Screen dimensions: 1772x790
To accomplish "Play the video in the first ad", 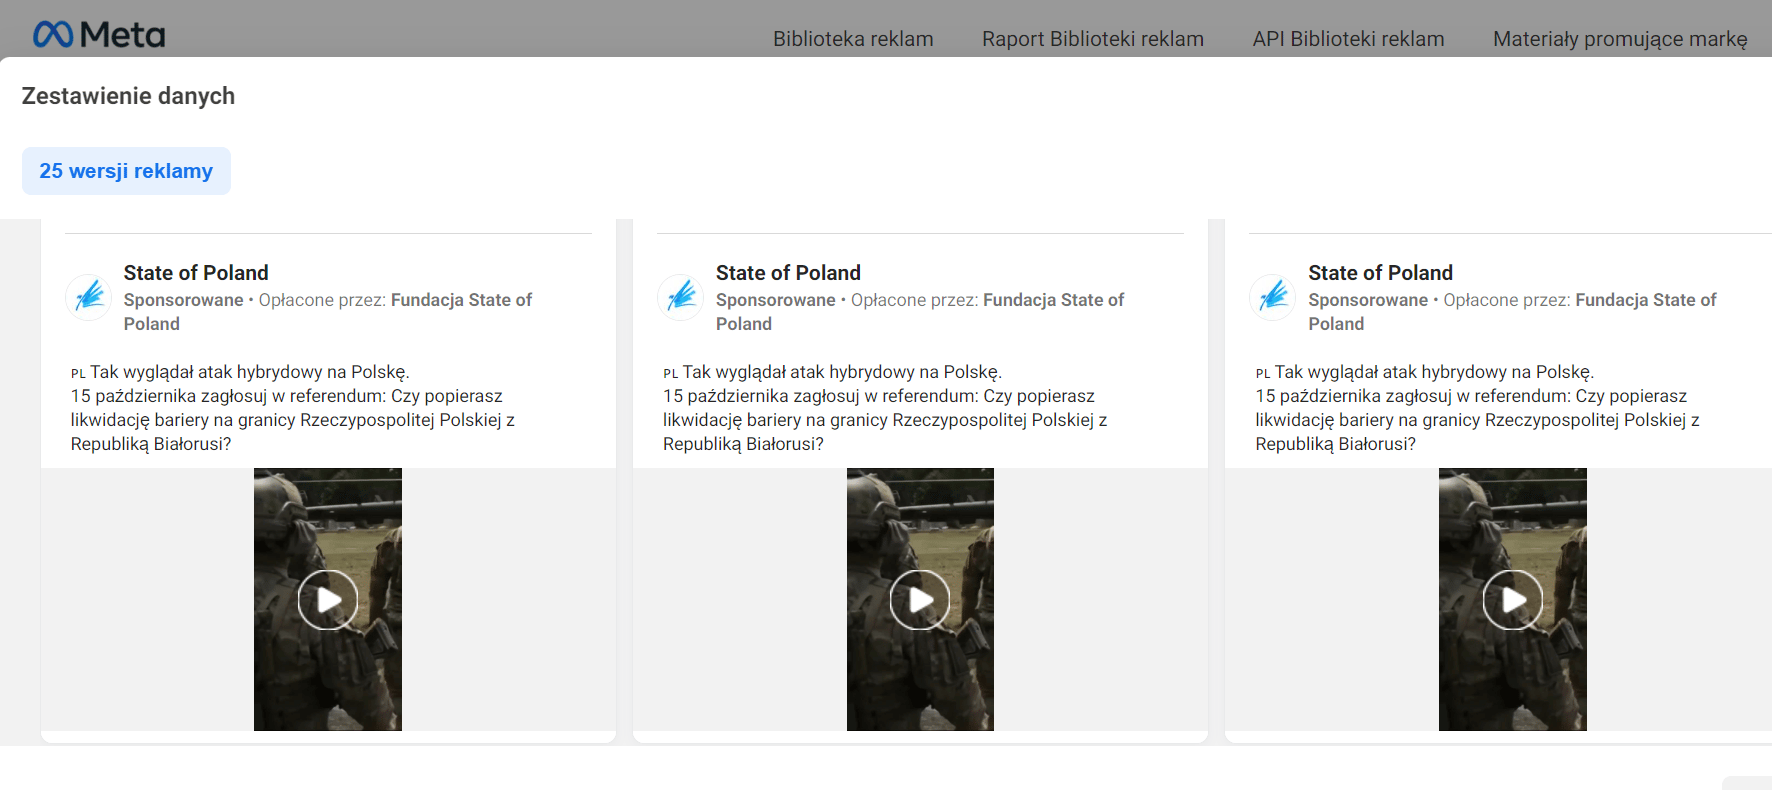I will pos(328,600).
